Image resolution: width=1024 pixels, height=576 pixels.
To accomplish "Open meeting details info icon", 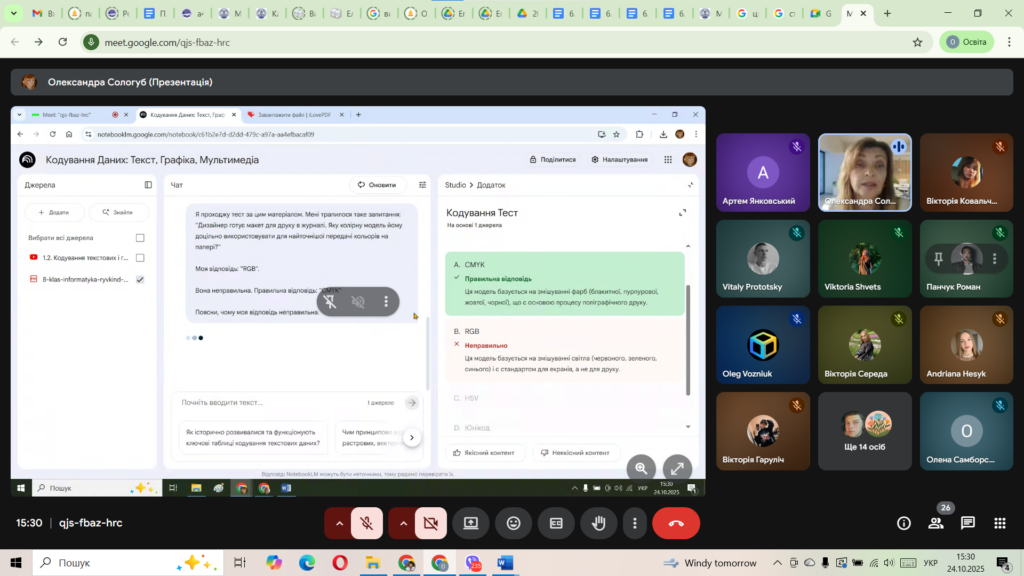I will click(x=904, y=523).
